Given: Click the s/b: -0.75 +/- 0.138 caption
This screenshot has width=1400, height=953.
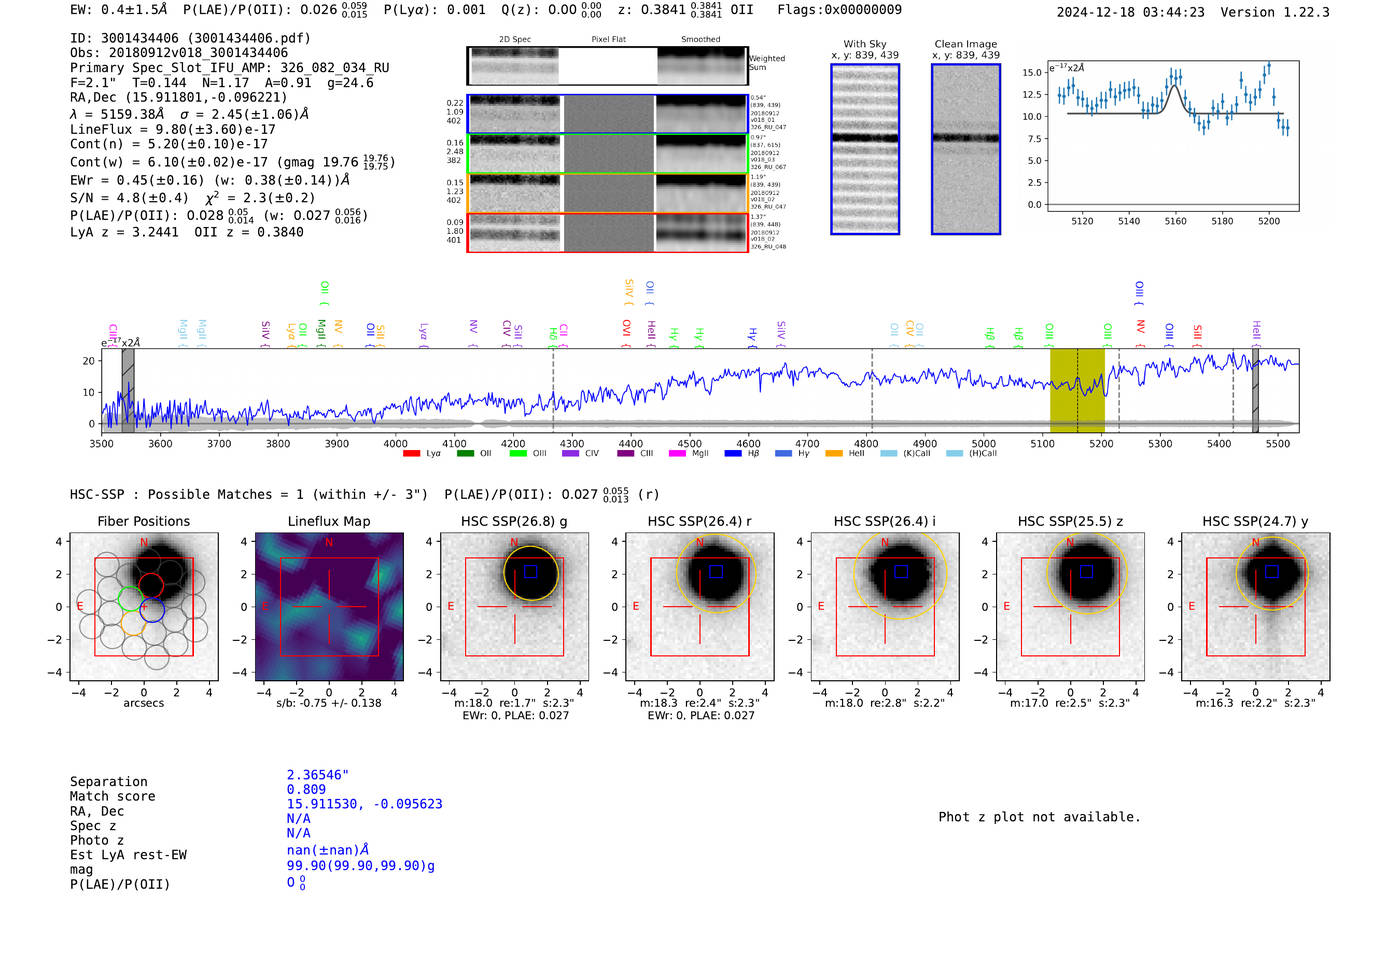Looking at the screenshot, I should pyautogui.click(x=329, y=703).
